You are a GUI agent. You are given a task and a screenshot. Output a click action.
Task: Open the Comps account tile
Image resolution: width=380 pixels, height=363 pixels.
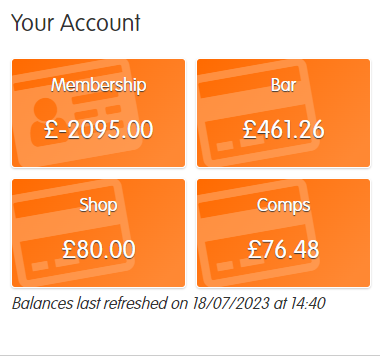click(x=283, y=233)
